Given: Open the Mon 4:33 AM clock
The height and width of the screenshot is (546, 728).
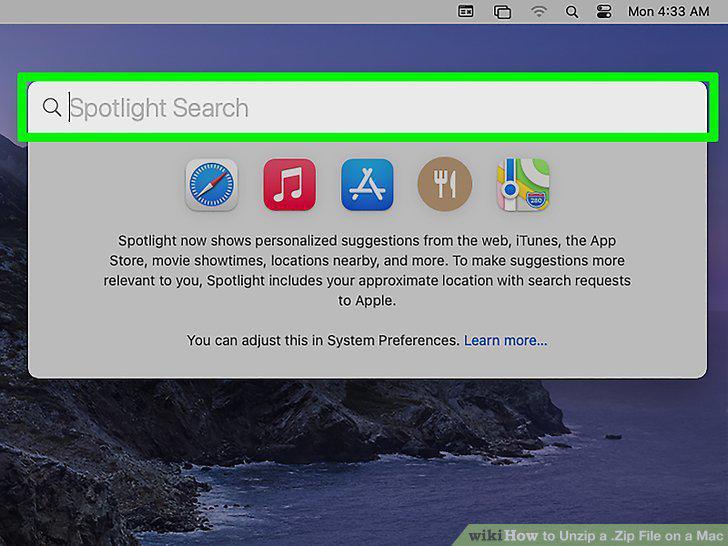Looking at the screenshot, I should pos(669,11).
